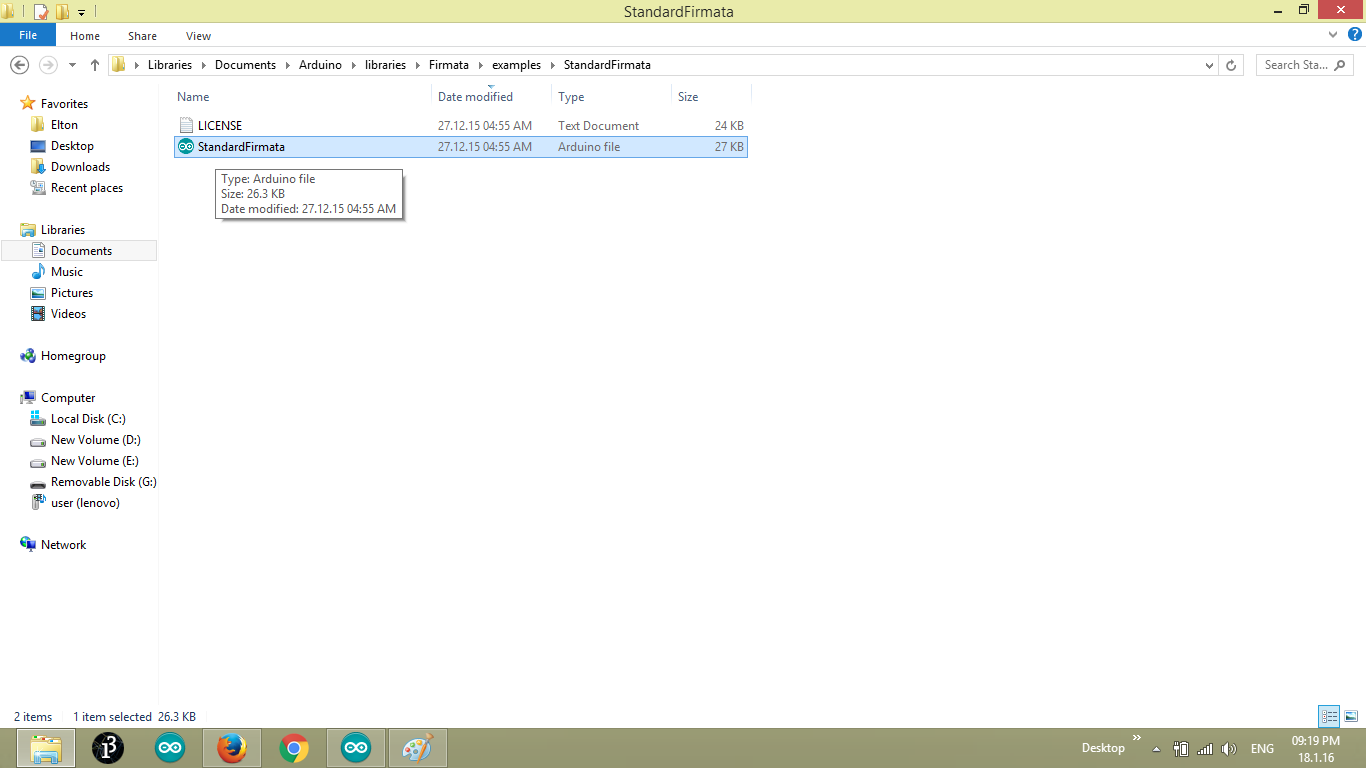Open Firefox from the taskbar
This screenshot has width=1366, height=768.
232,748
